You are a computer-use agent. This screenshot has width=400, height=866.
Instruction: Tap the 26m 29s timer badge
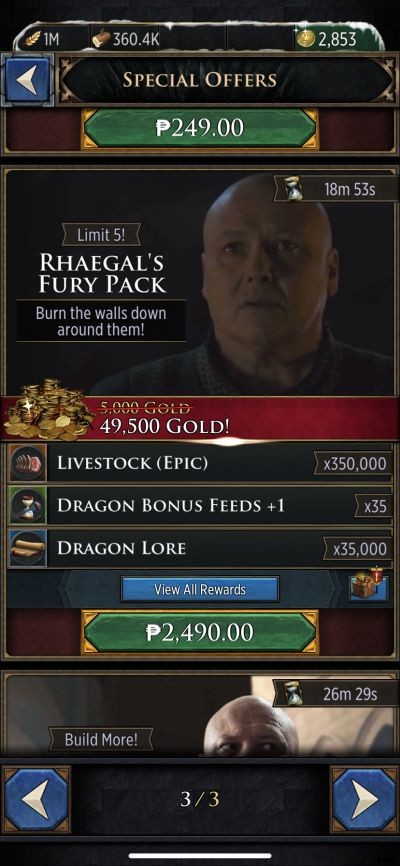(x=336, y=694)
